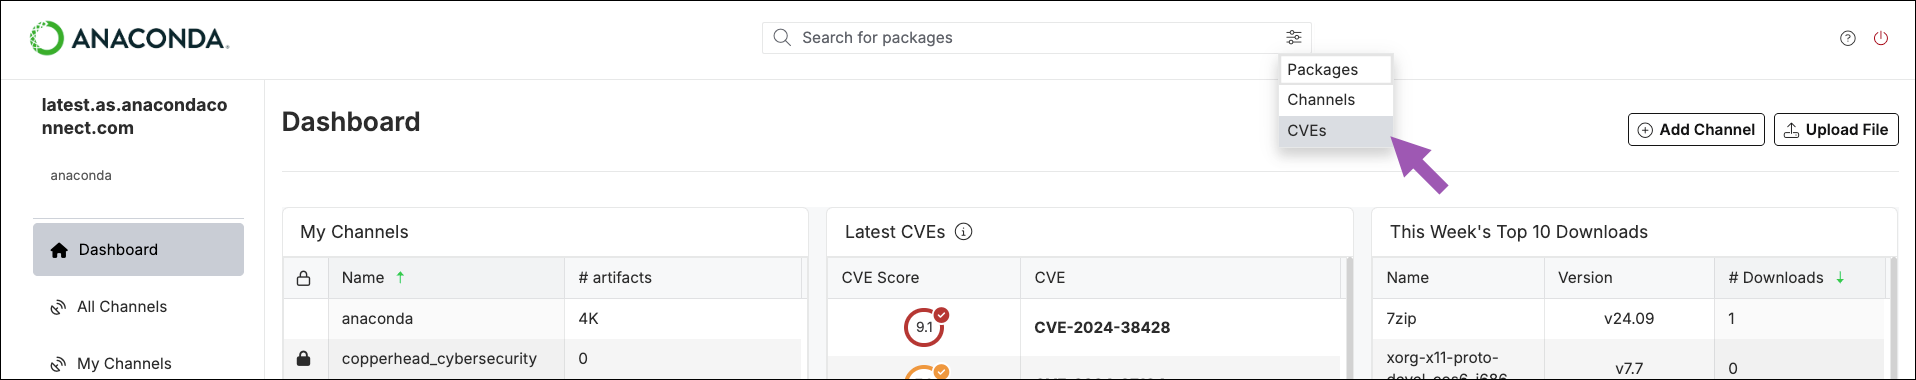Click the lock column header icon

[304, 278]
